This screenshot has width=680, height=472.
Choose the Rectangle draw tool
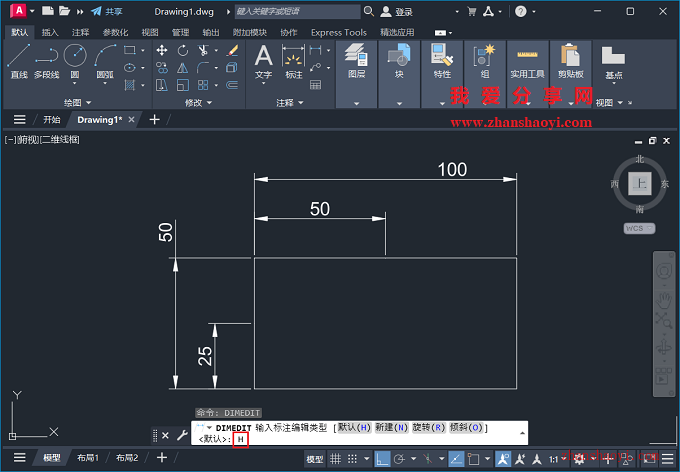pyautogui.click(x=130, y=50)
